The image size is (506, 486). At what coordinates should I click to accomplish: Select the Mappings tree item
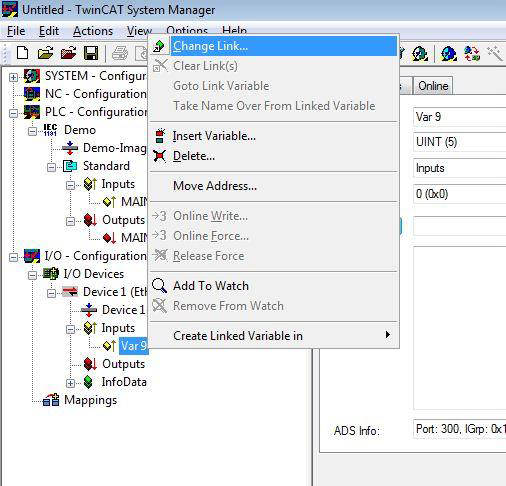pos(91,400)
